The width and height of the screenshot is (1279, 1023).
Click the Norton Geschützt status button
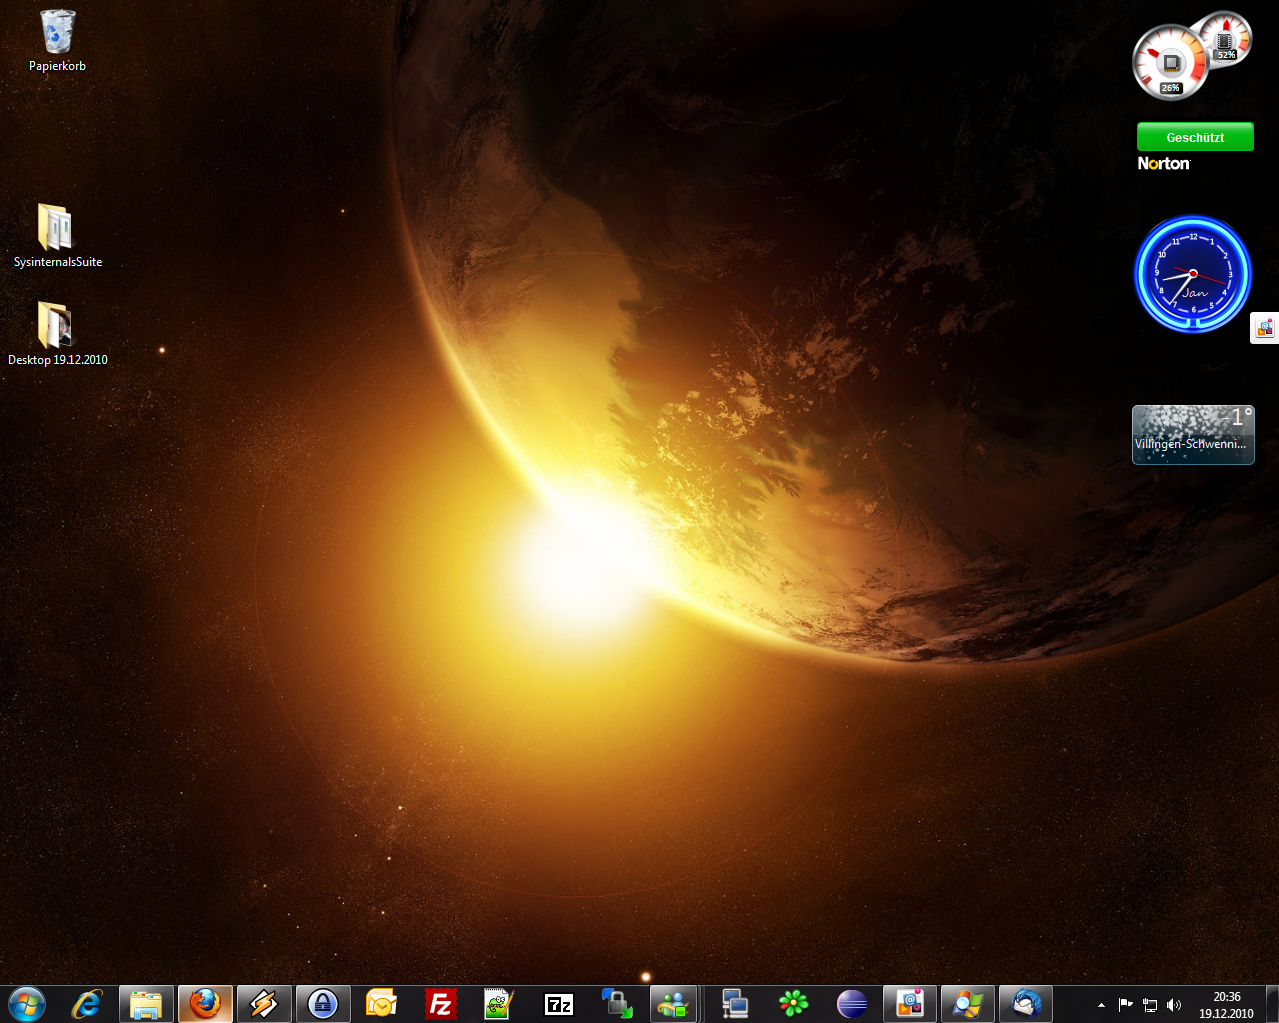tap(1195, 137)
